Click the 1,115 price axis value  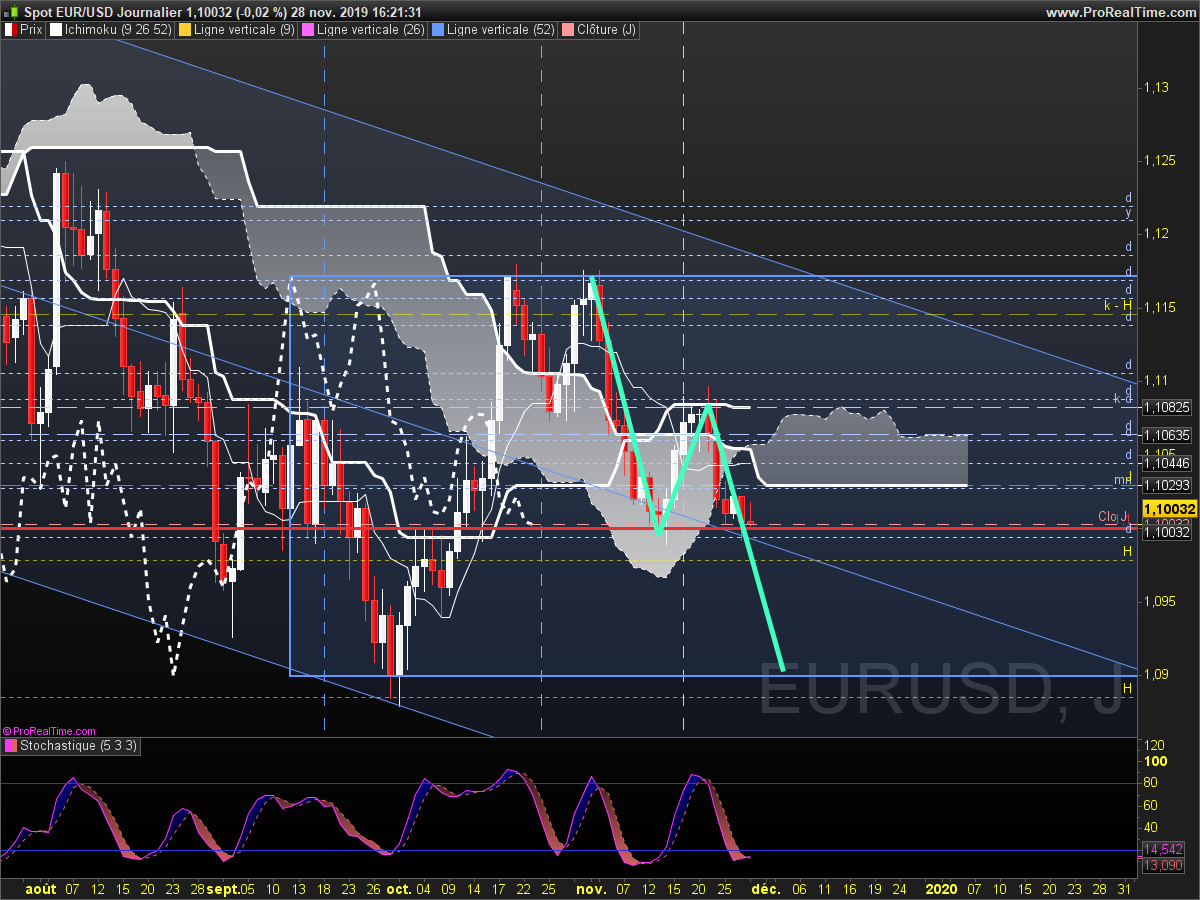coord(1159,306)
